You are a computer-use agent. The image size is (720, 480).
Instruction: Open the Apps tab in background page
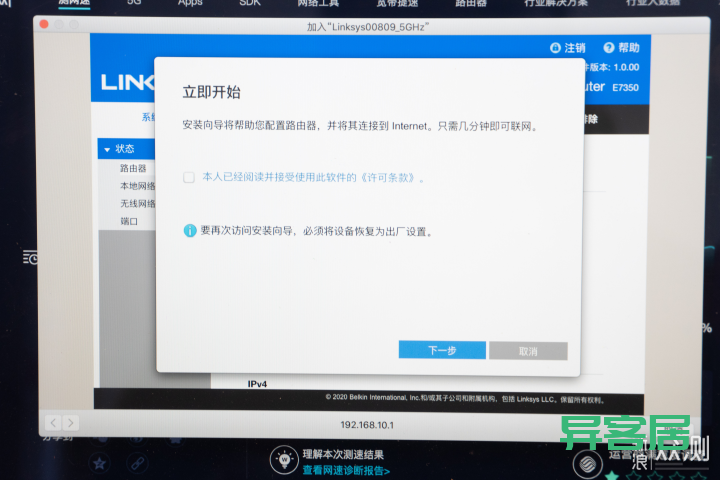tap(190, 3)
